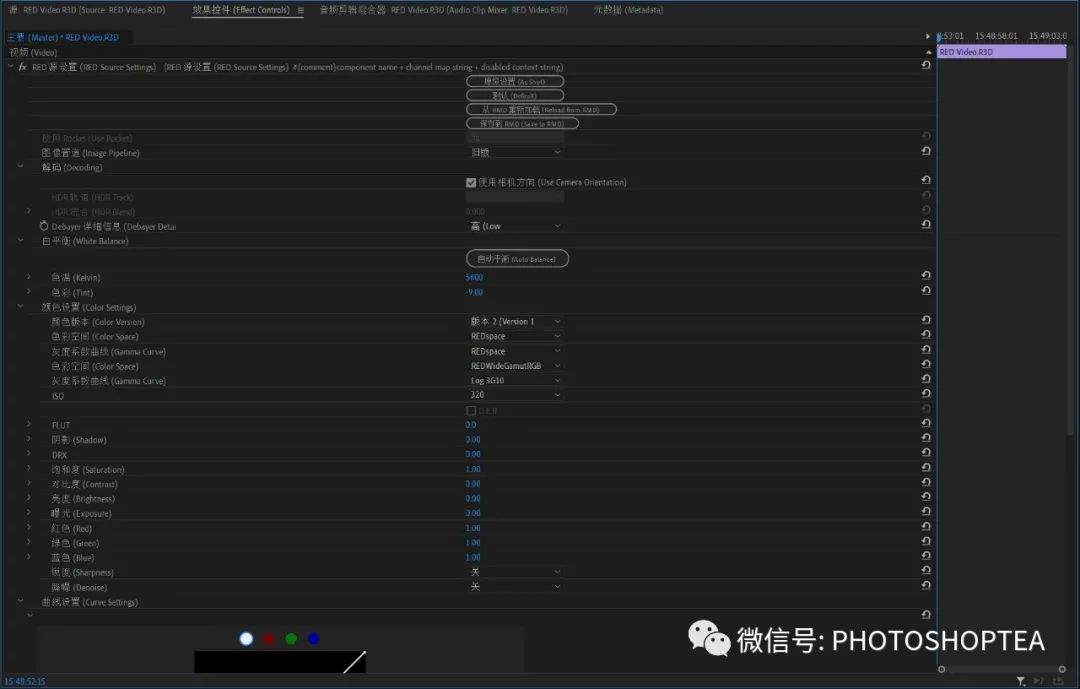Viewport: 1080px width, 689px height.
Task: Reset the Saturation parameter
Action: click(x=926, y=468)
